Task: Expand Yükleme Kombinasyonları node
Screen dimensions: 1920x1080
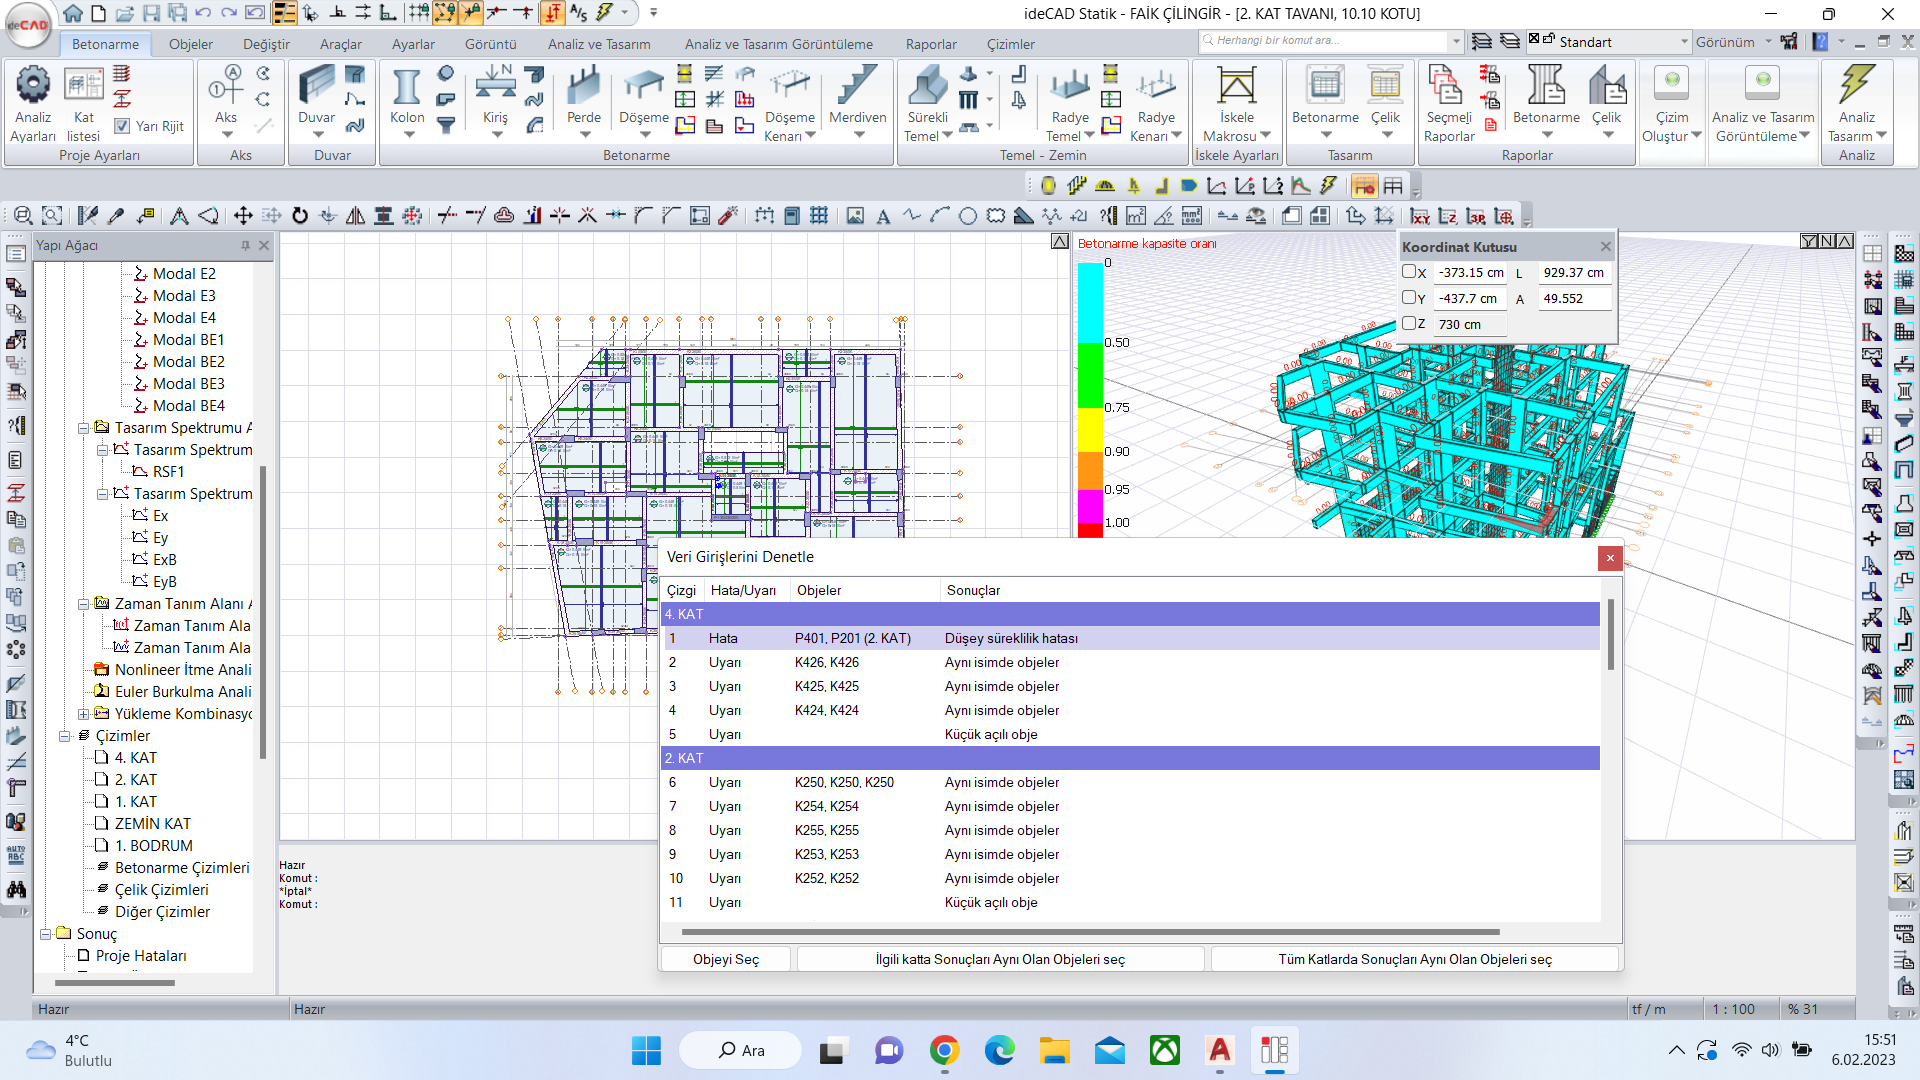Action: coord(84,714)
